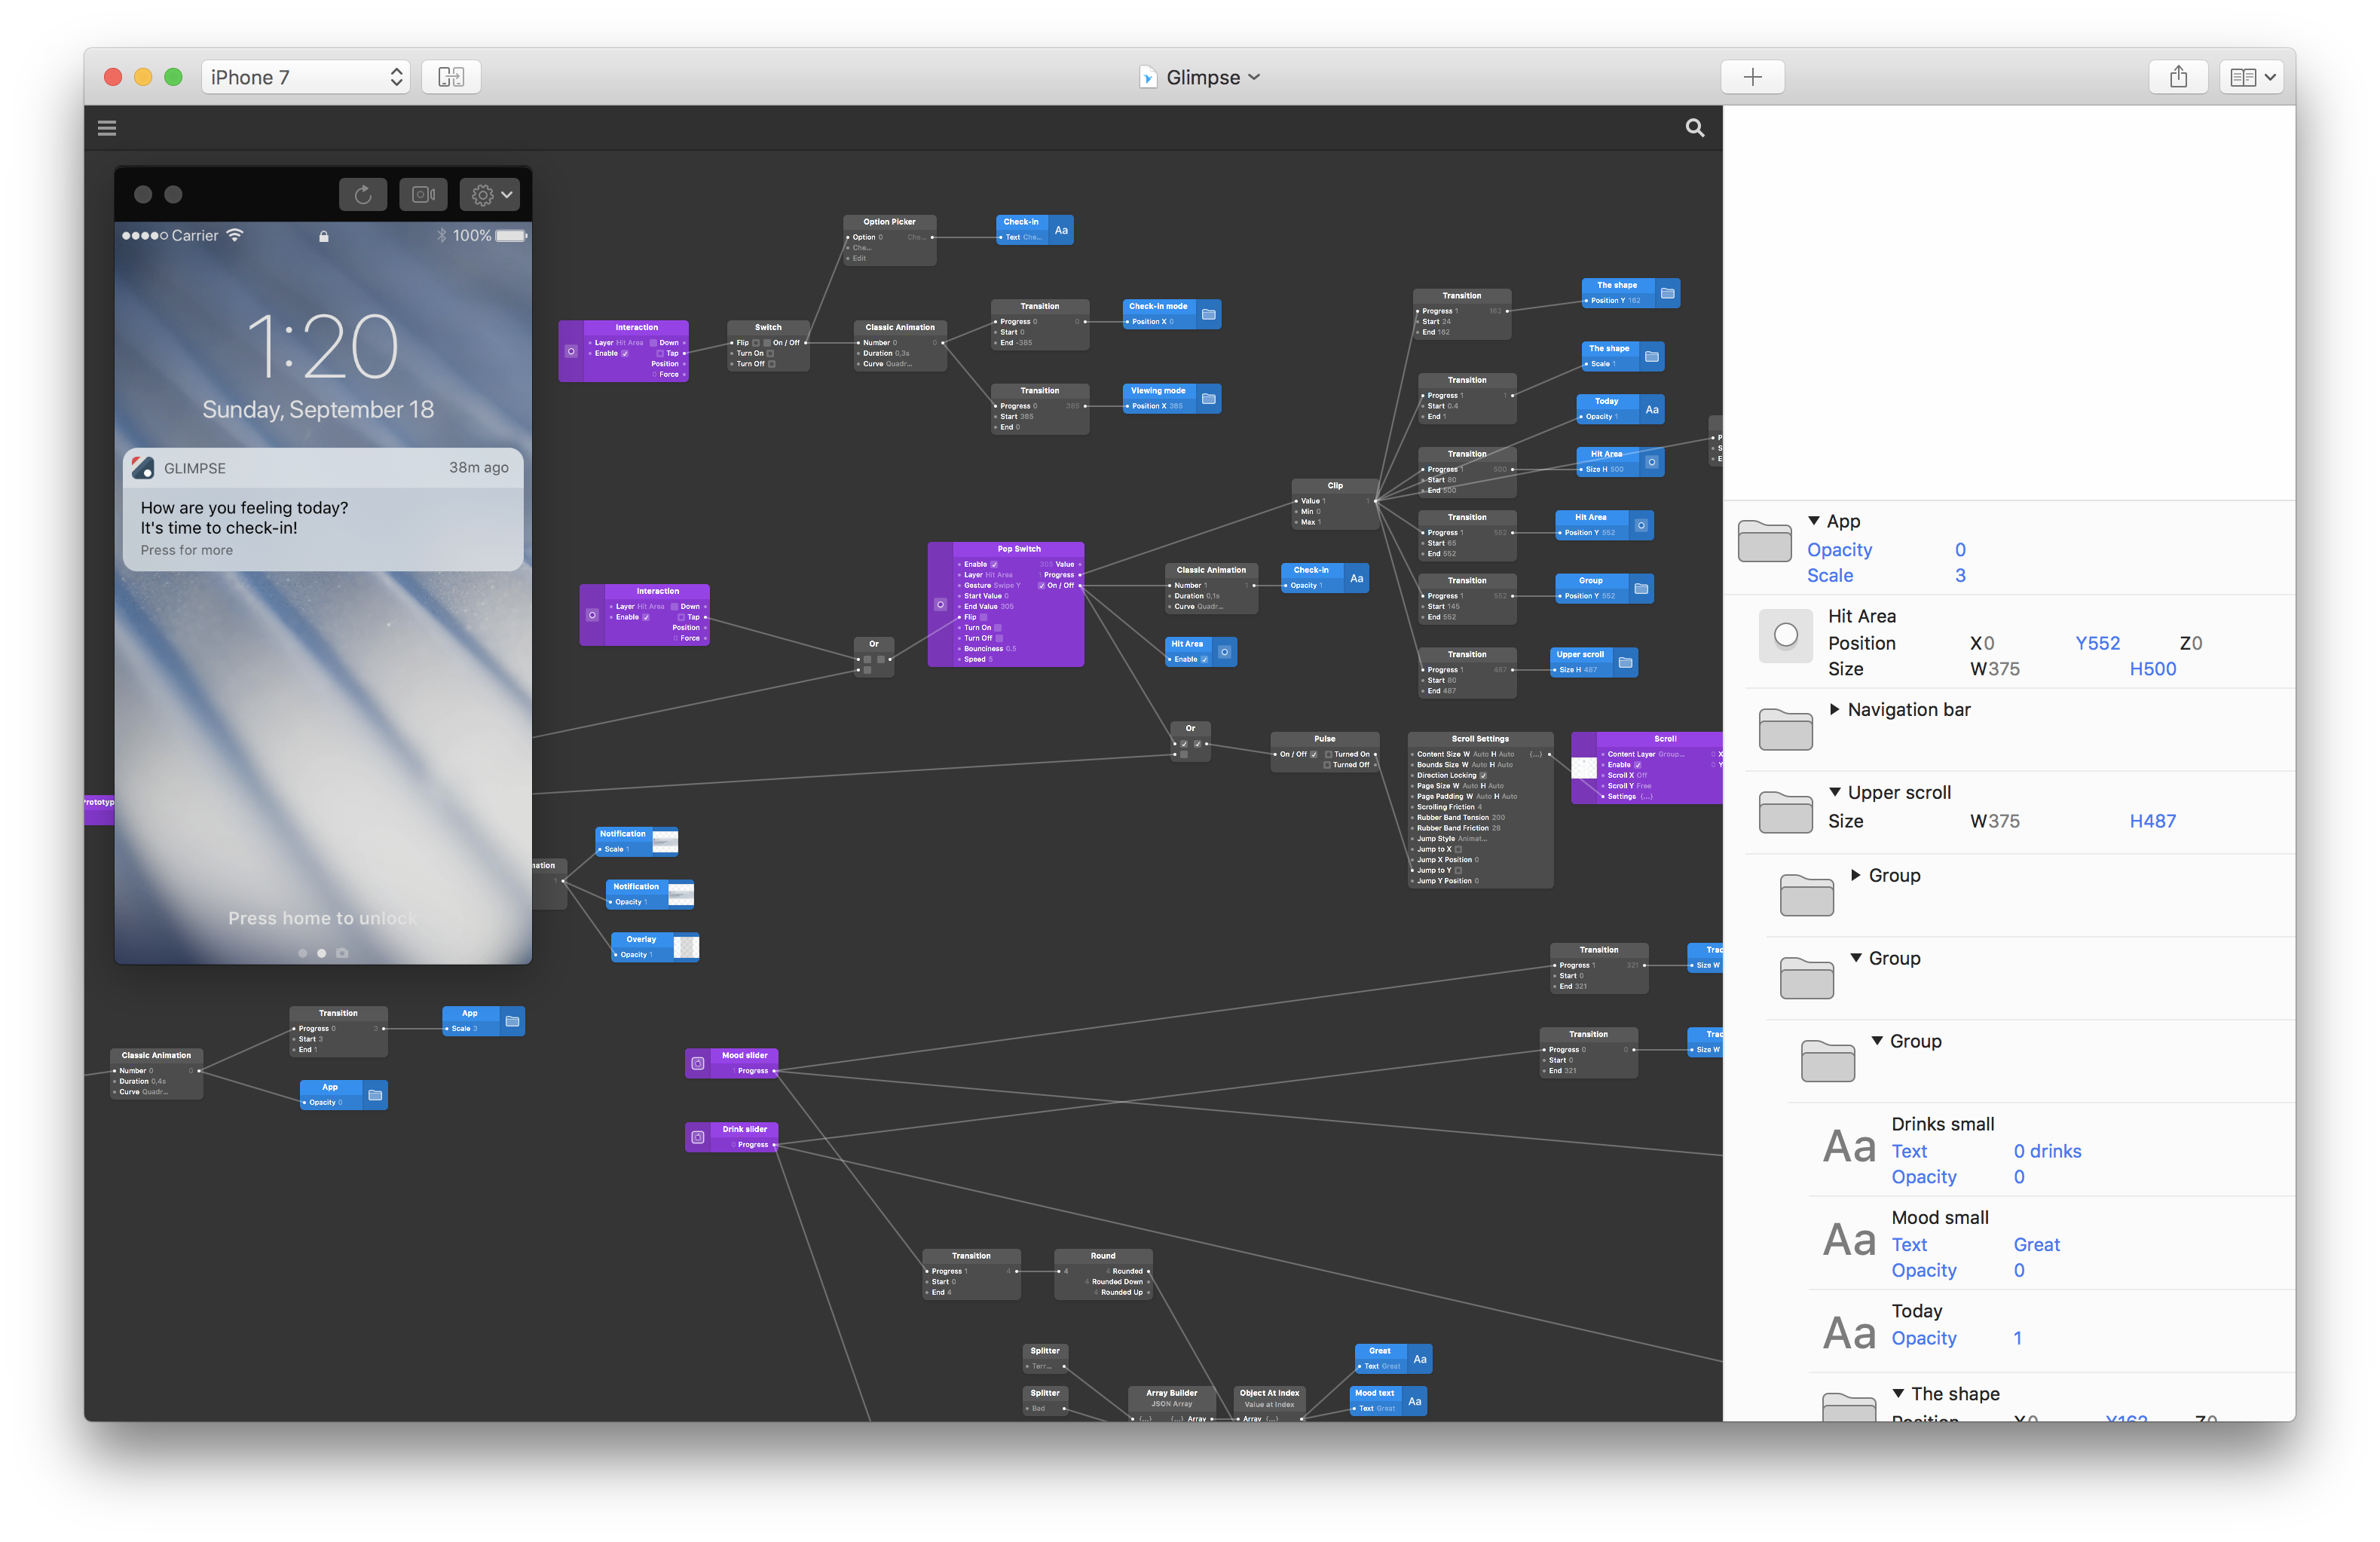The image size is (2380, 1542).
Task: Click the Aa icon on Check-in Text patch
Action: [1061, 230]
